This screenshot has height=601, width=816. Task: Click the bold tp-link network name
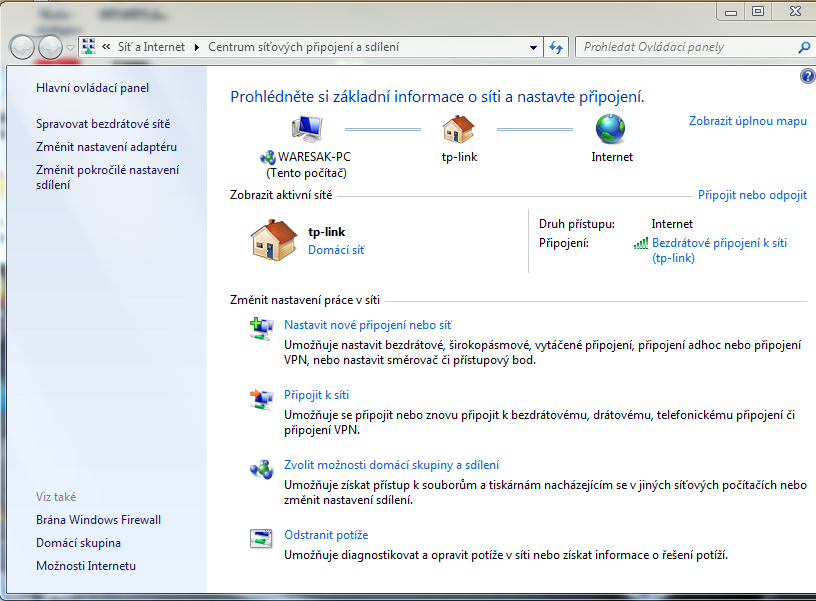326,232
